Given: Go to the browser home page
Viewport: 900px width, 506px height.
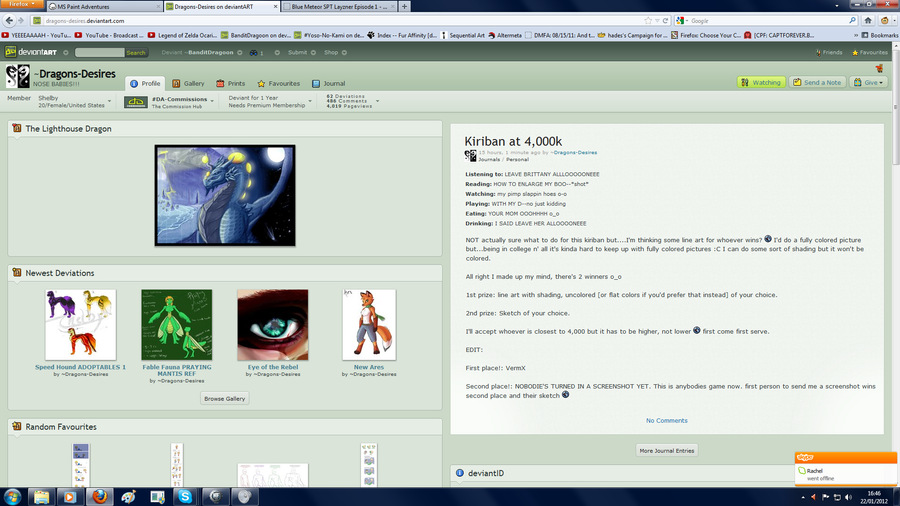Looking at the screenshot, I should (868, 21).
